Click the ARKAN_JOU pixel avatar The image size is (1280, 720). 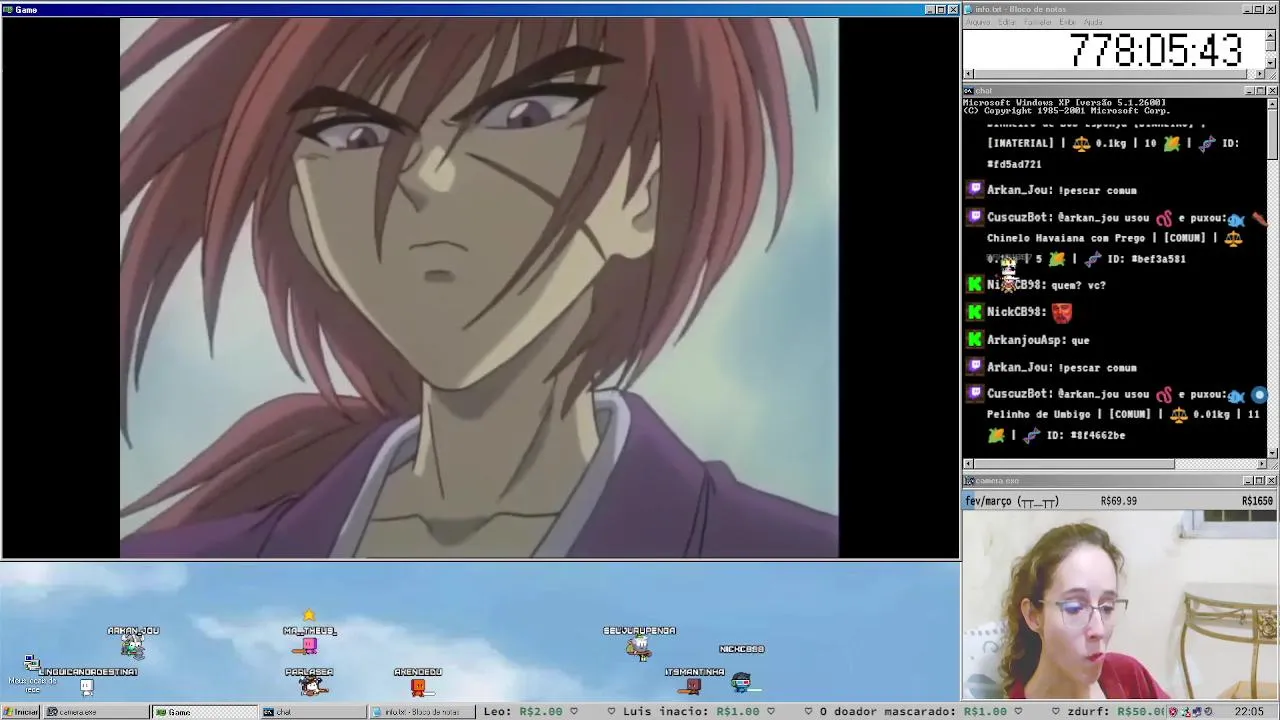133,648
